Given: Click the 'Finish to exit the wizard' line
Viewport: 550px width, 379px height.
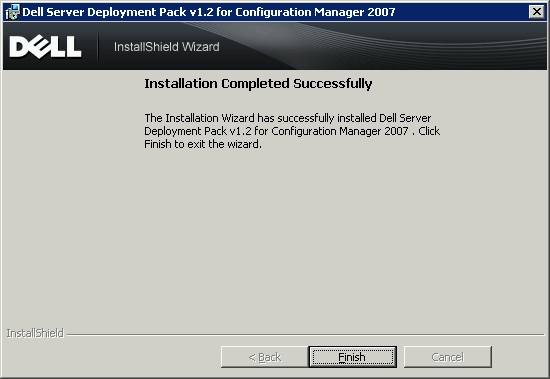Looking at the screenshot, I should pos(203,144).
